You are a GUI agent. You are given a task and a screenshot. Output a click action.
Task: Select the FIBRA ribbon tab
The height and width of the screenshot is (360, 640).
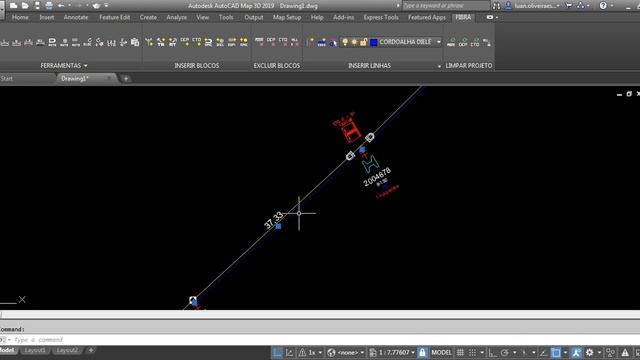[x=463, y=17]
